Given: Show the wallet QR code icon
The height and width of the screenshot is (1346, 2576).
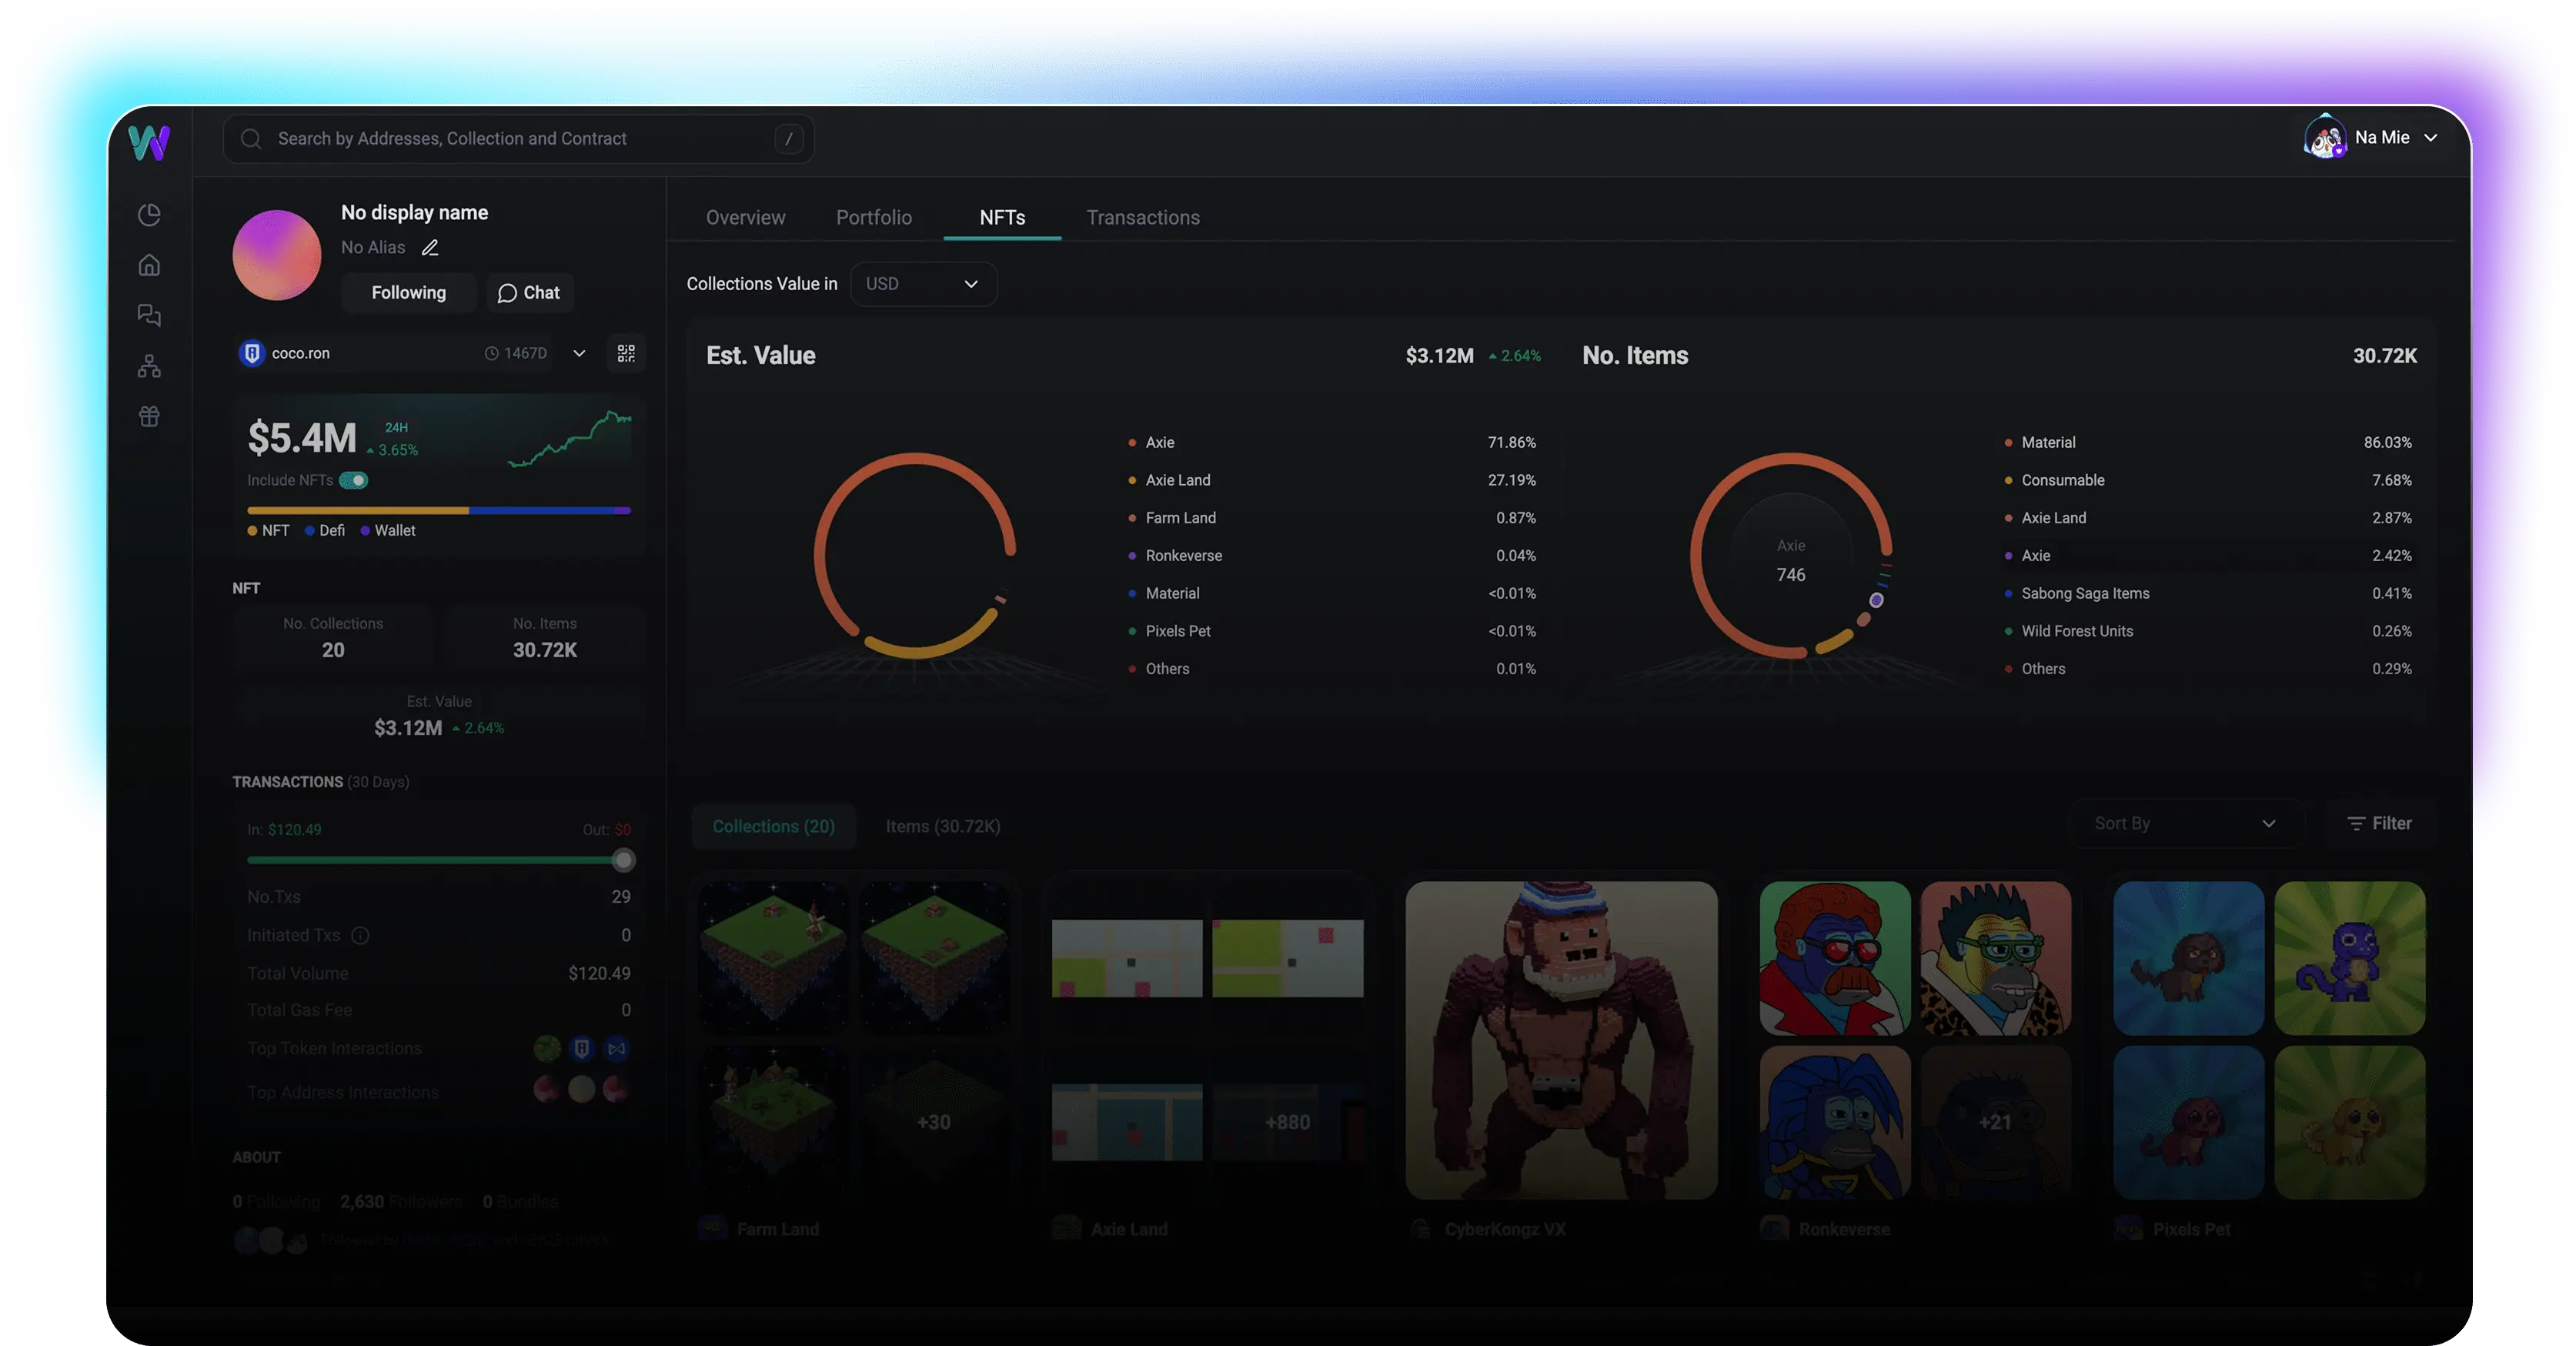Looking at the screenshot, I should pos(626,353).
